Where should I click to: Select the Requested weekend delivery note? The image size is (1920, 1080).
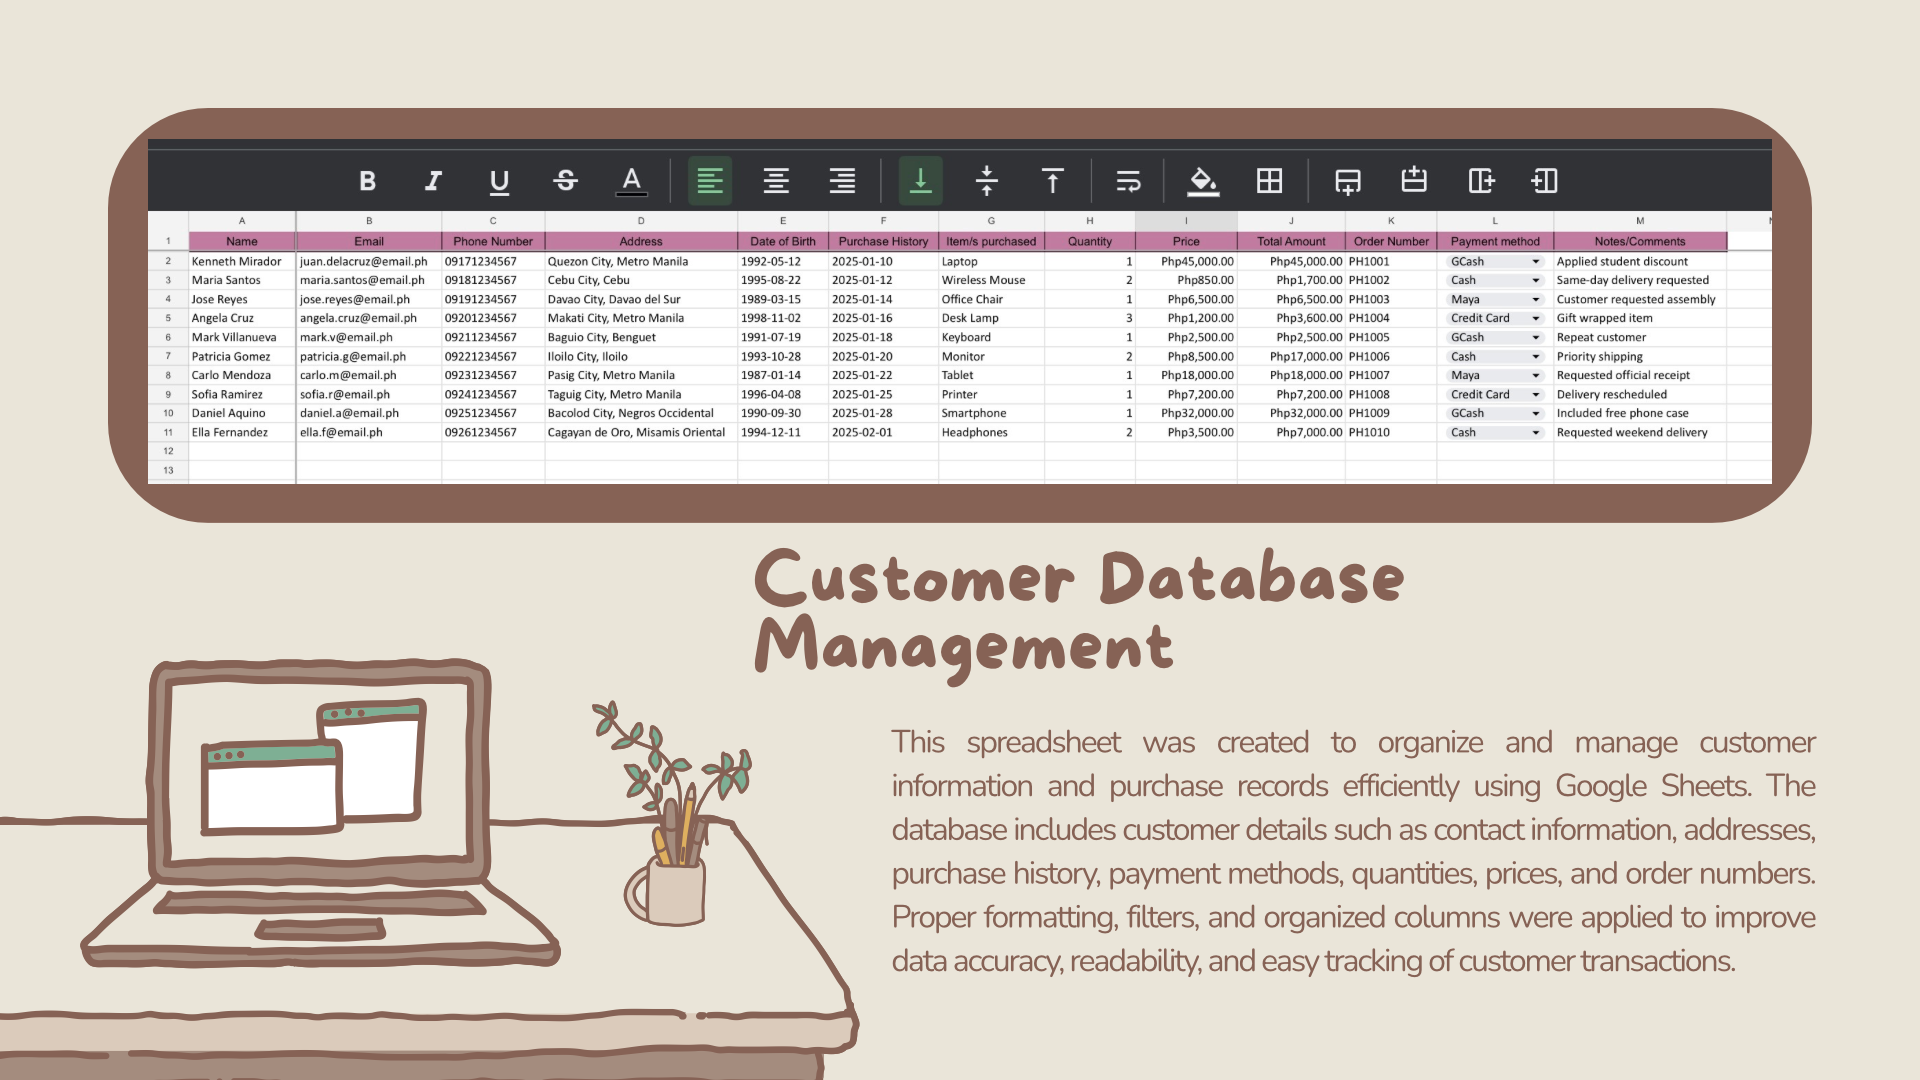[1640, 433]
